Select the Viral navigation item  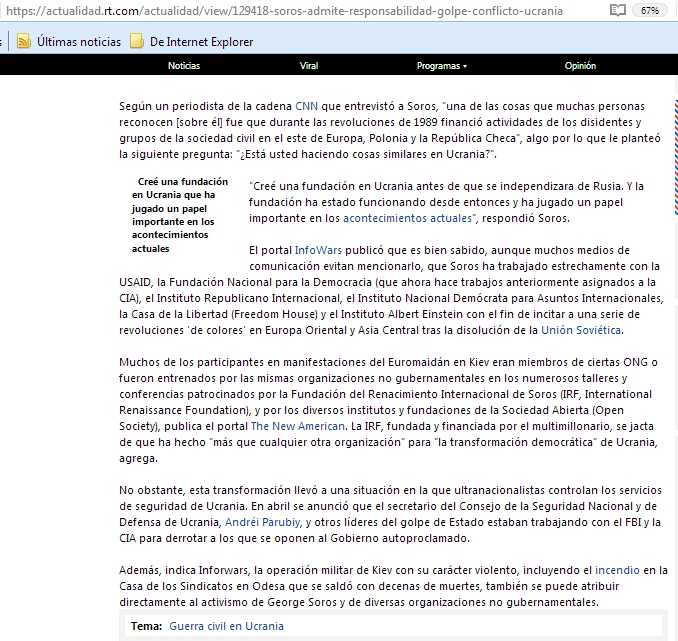point(309,65)
